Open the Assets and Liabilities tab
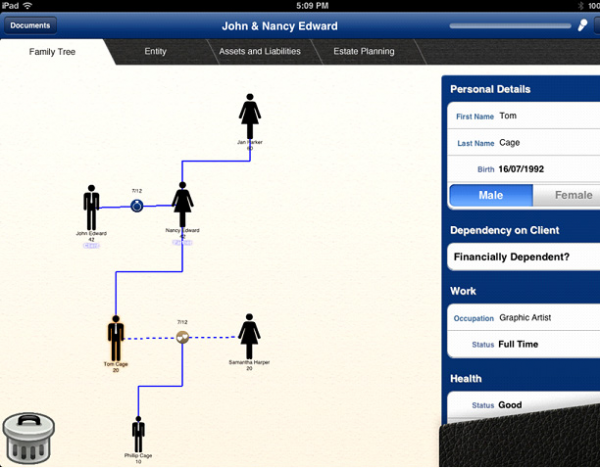600x468 pixels. click(x=259, y=51)
